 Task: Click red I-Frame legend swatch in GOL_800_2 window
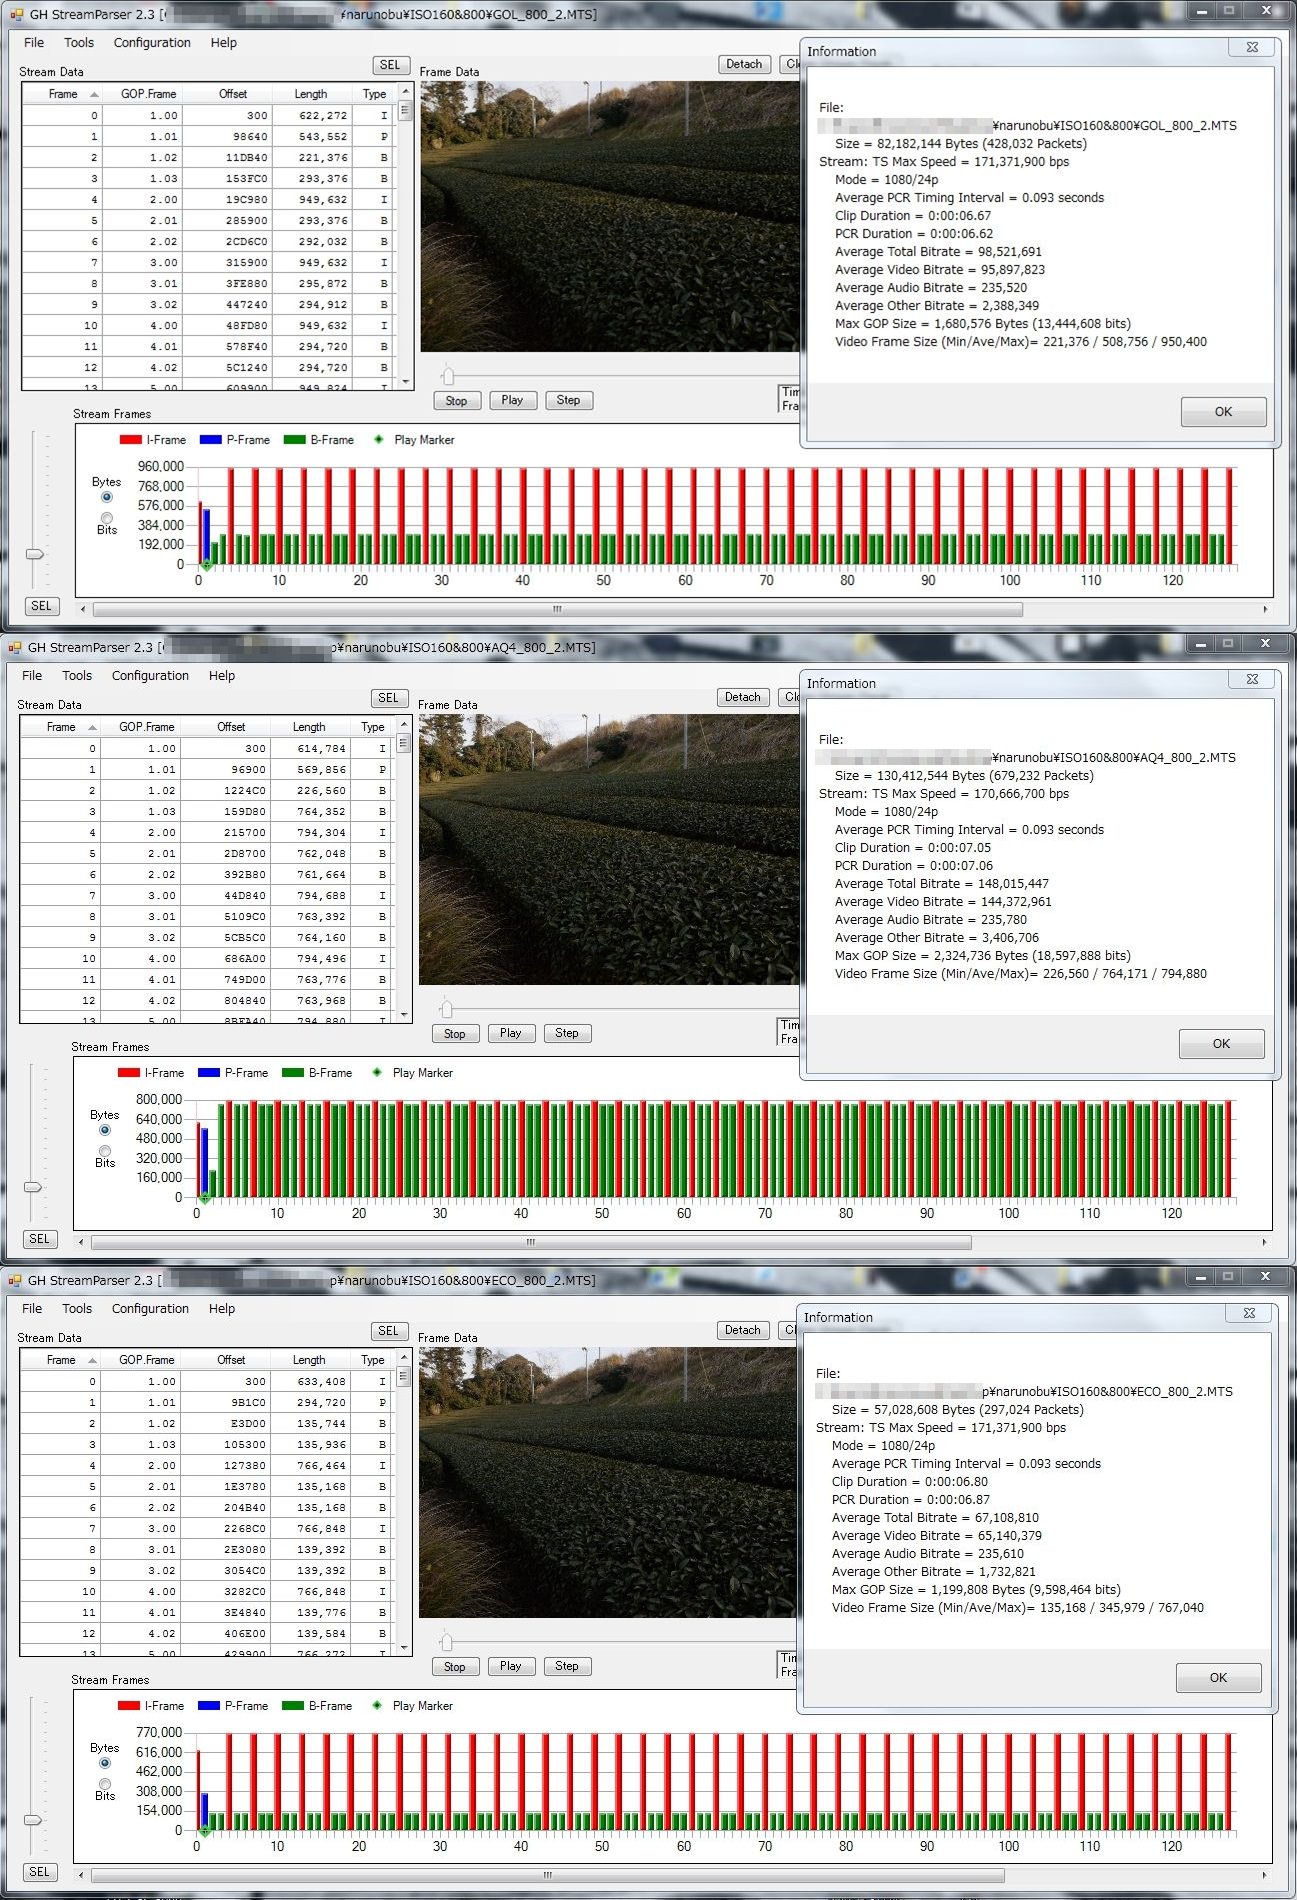130,440
